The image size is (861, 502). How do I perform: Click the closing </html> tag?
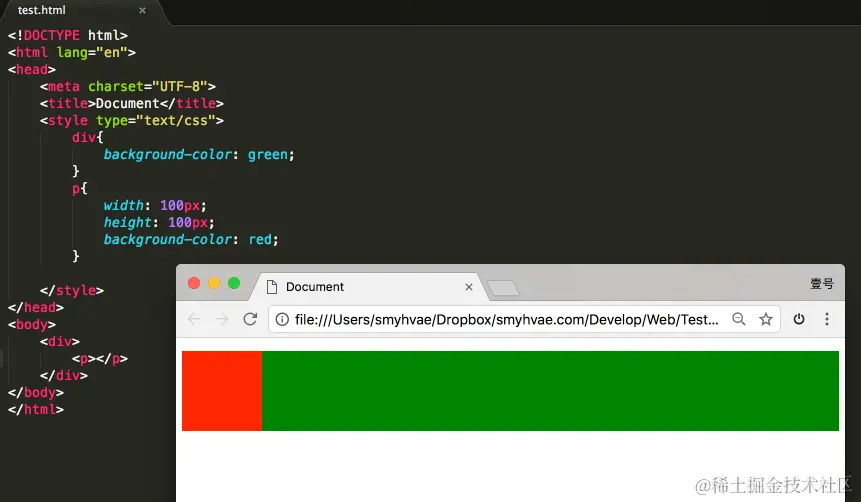click(x=36, y=409)
